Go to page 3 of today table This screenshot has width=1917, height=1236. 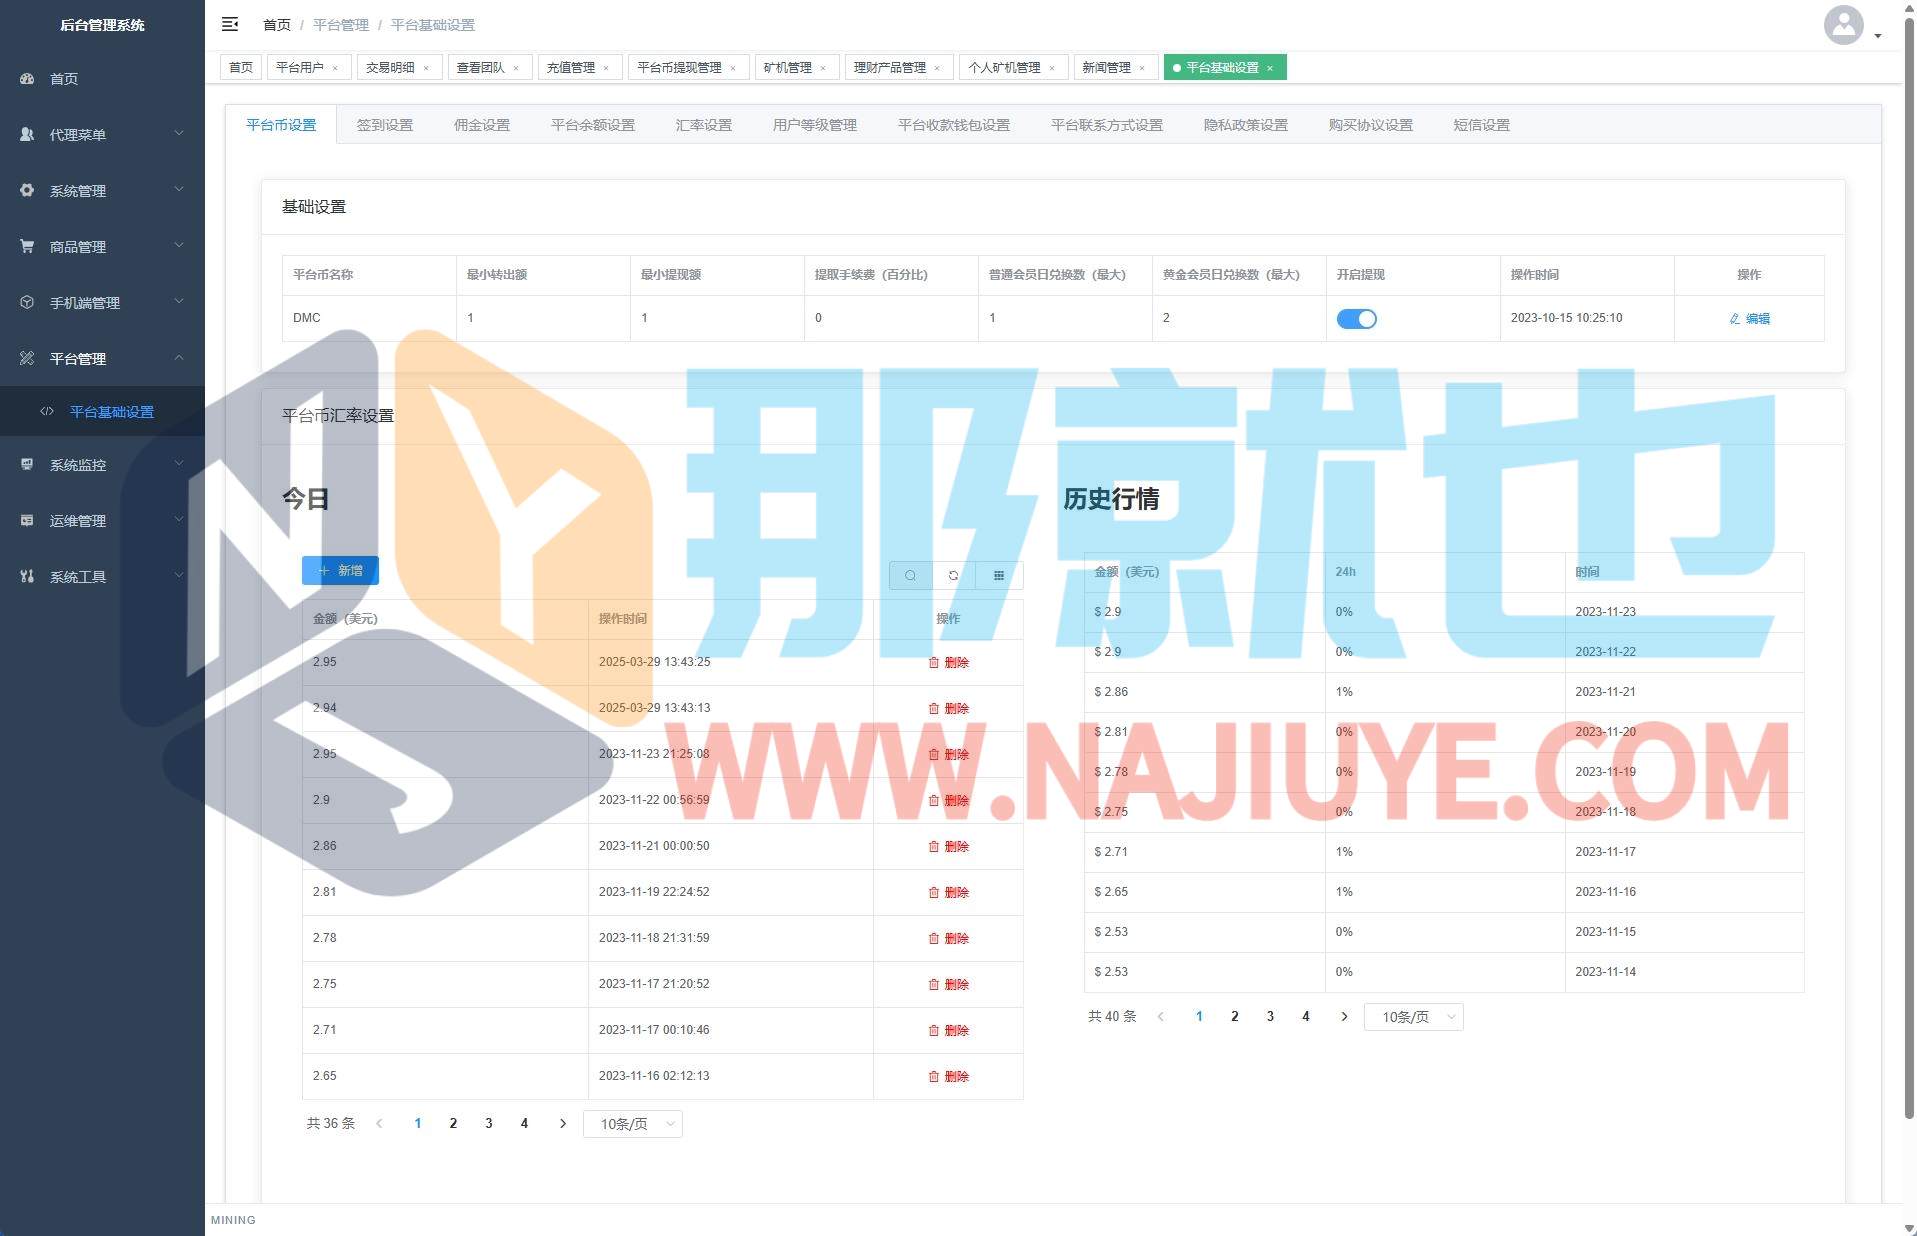[488, 1123]
